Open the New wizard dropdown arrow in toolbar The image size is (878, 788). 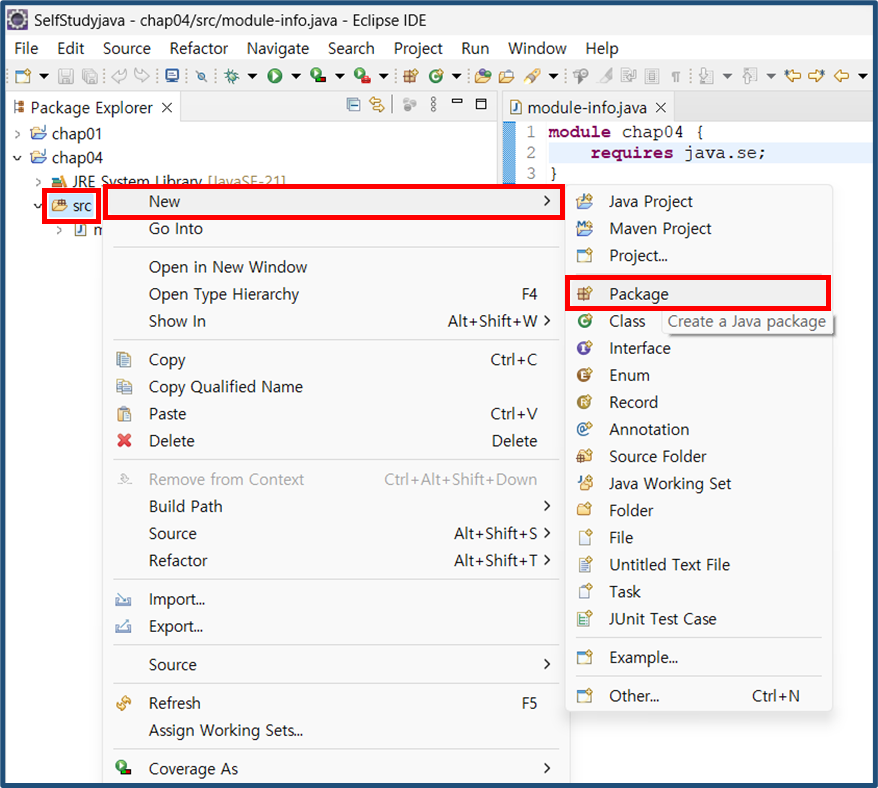43,76
